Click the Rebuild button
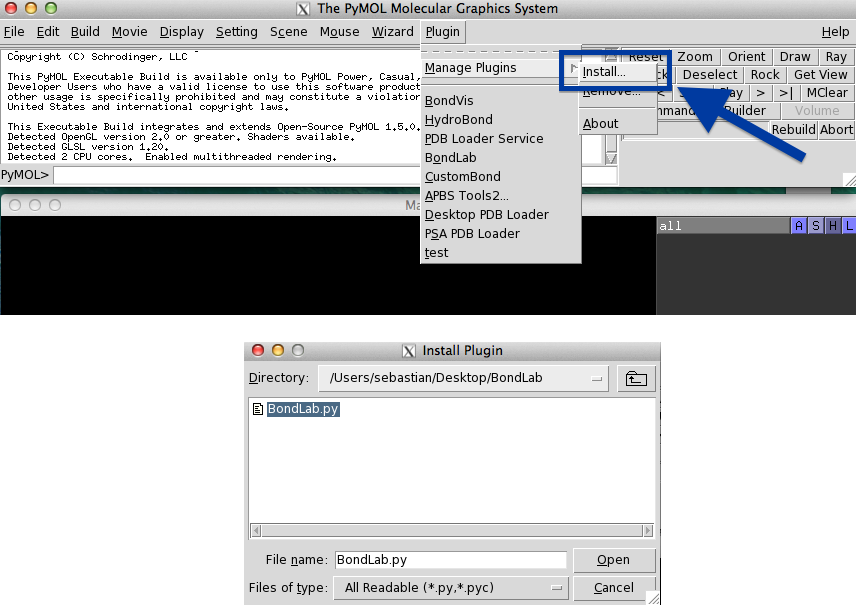 tap(793, 129)
